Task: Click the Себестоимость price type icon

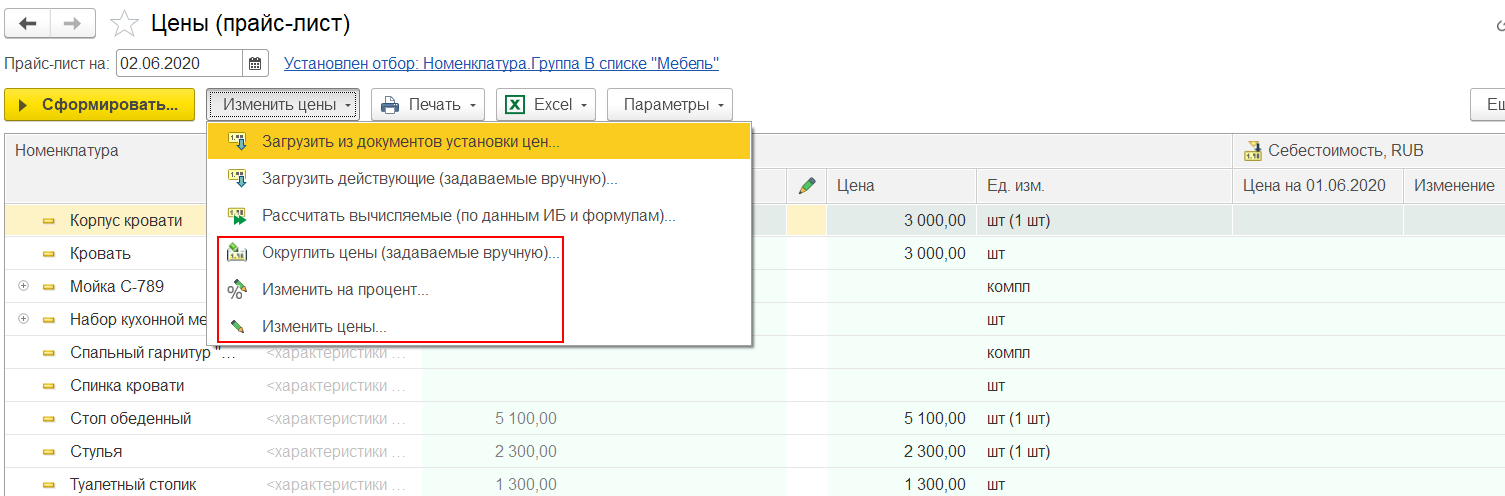Action: click(x=1253, y=151)
